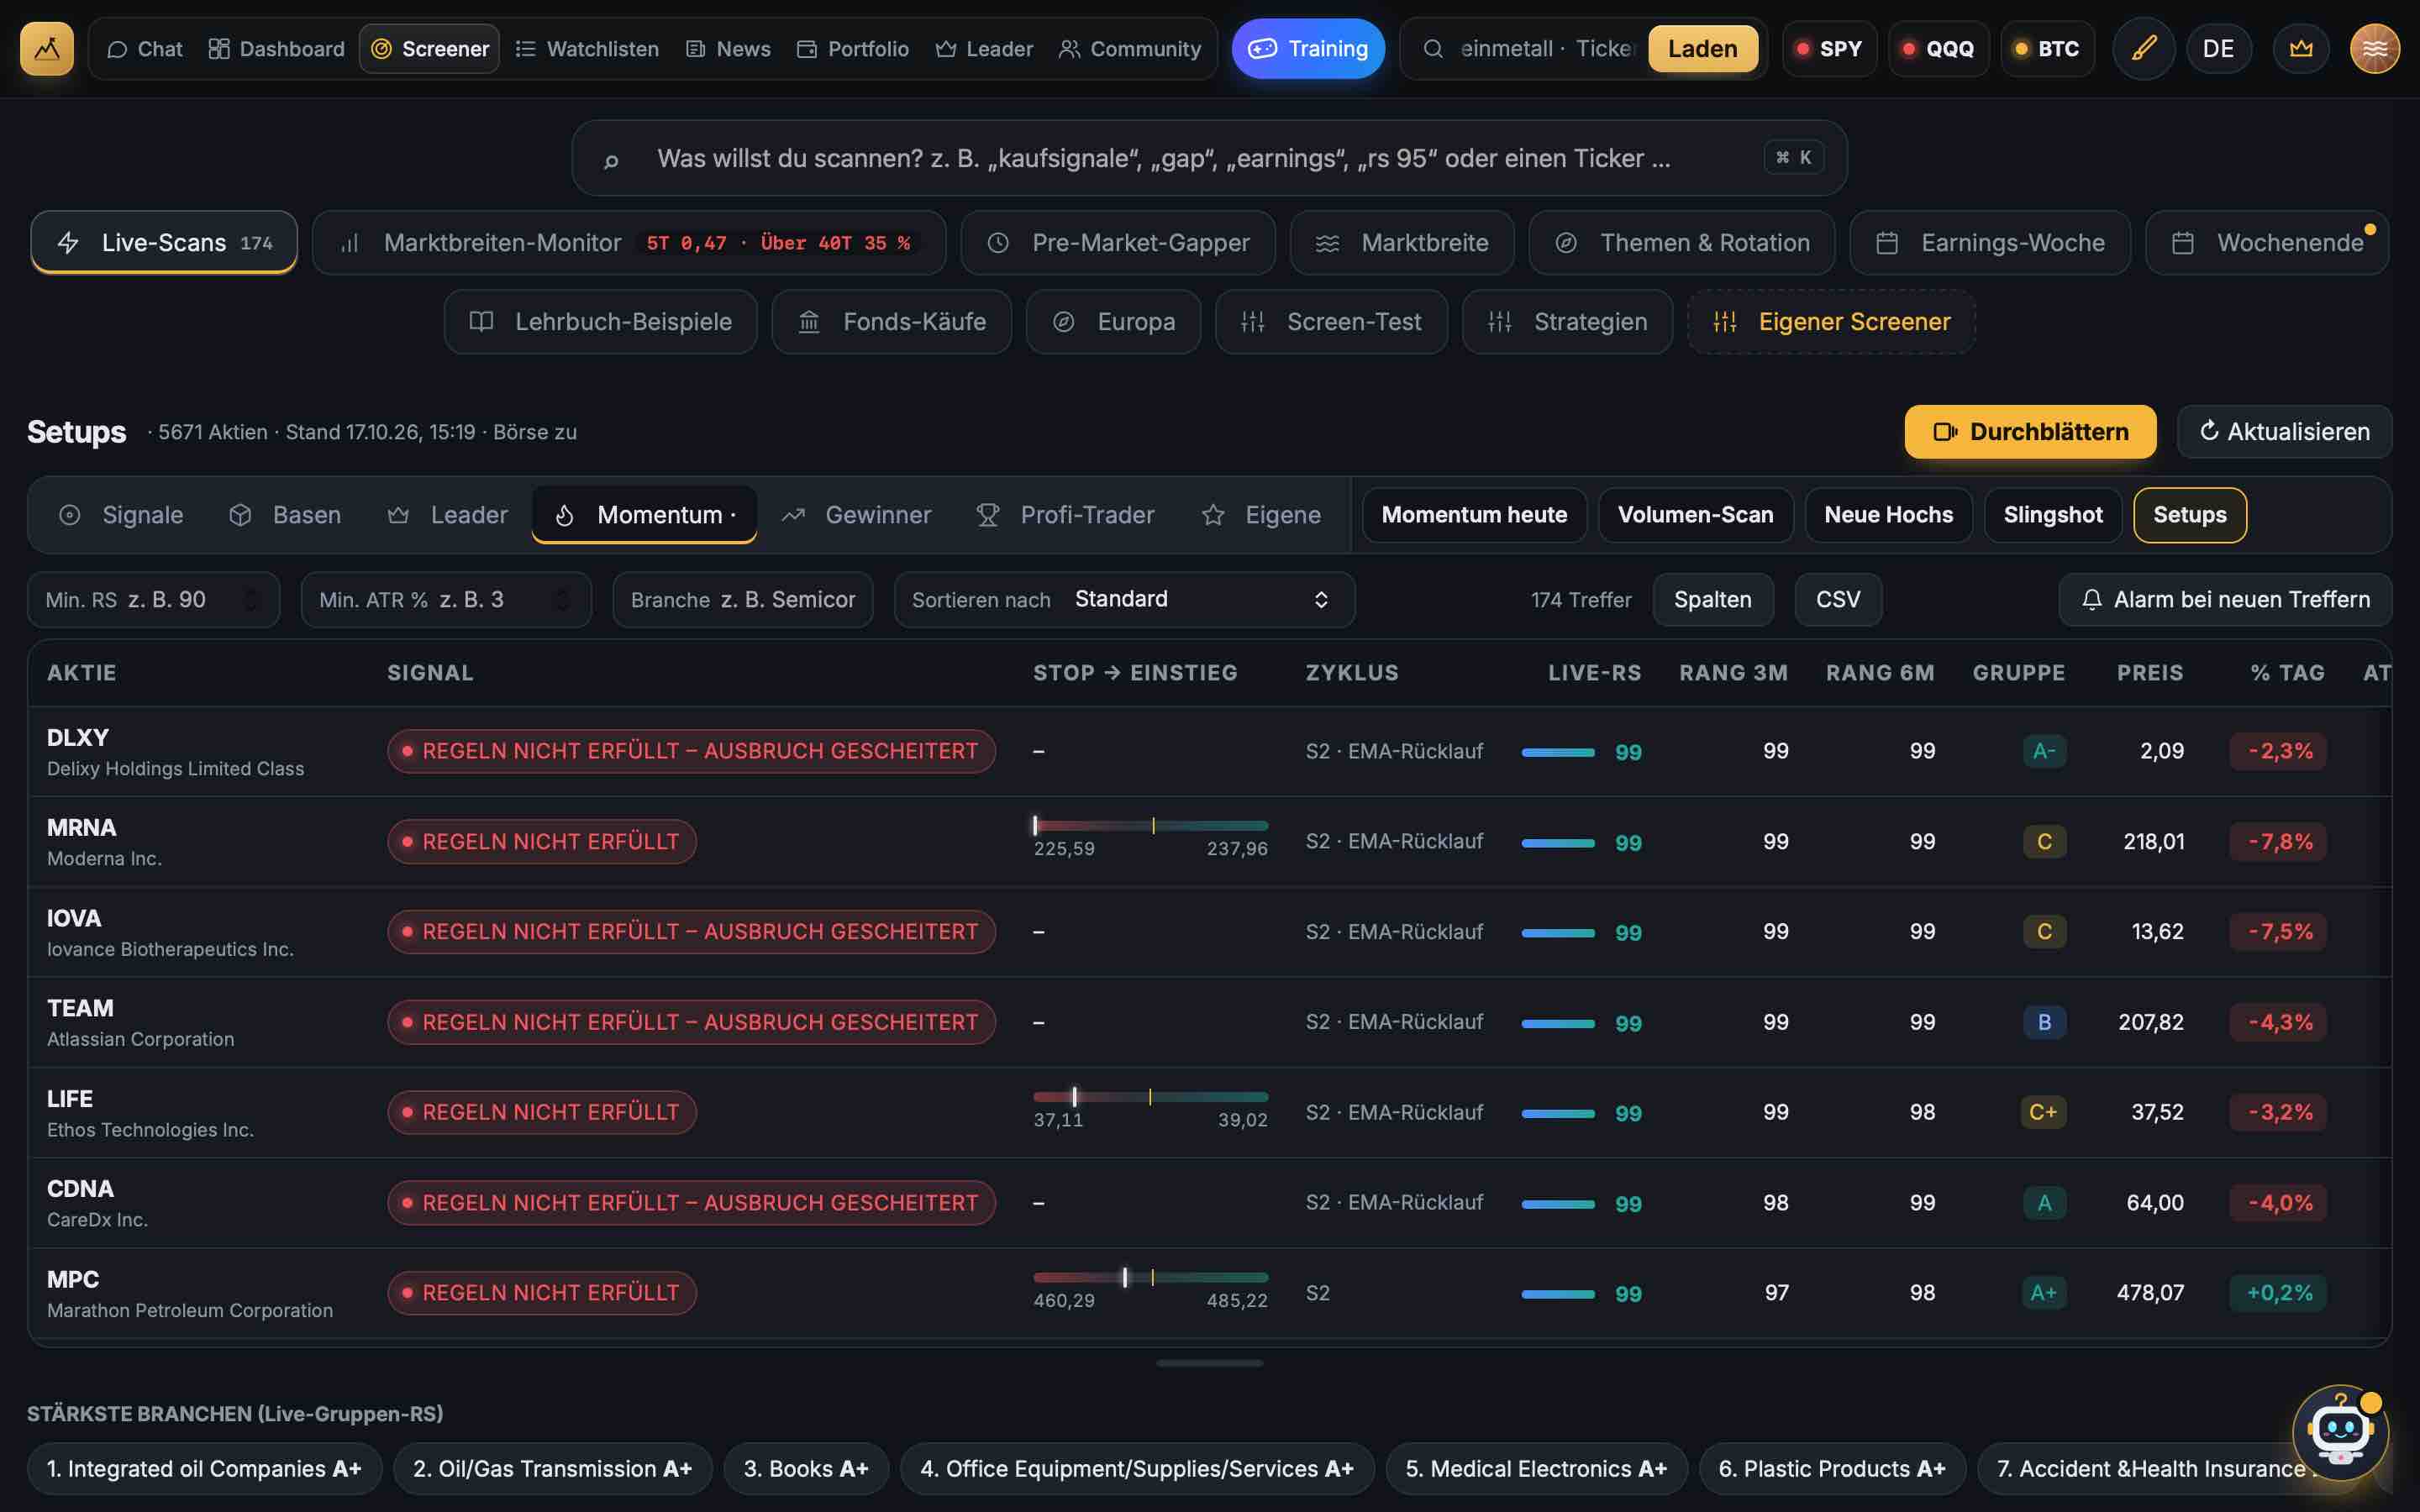Viewport: 2420px width, 1512px height.
Task: Open the Eigener Screener tab
Action: tap(1831, 321)
